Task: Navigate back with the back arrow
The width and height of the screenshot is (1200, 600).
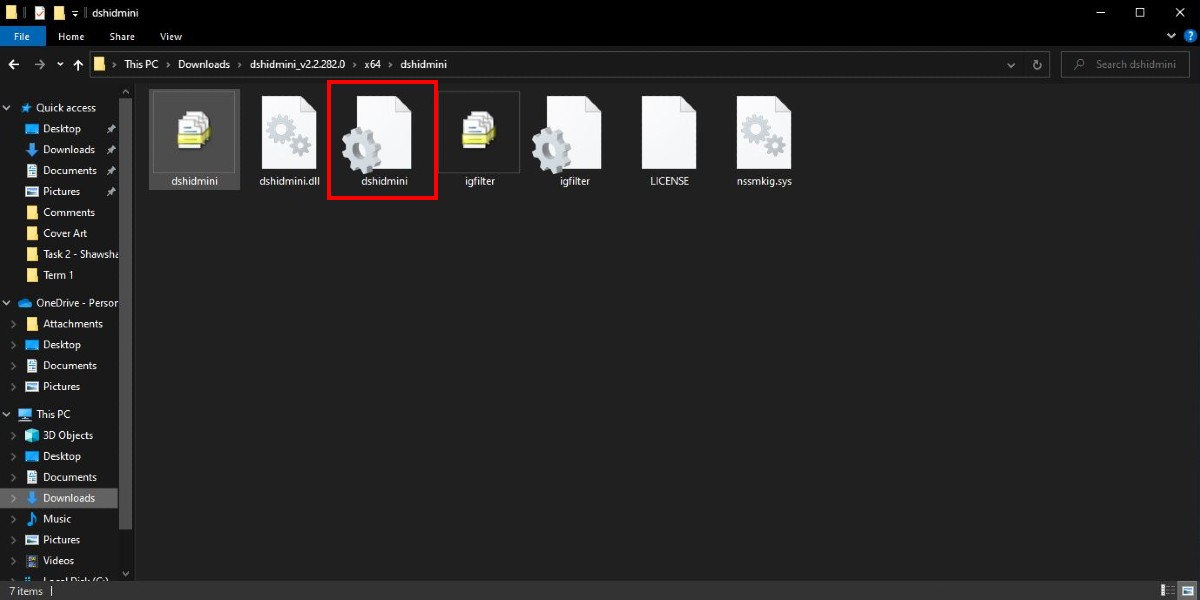Action: [x=14, y=64]
